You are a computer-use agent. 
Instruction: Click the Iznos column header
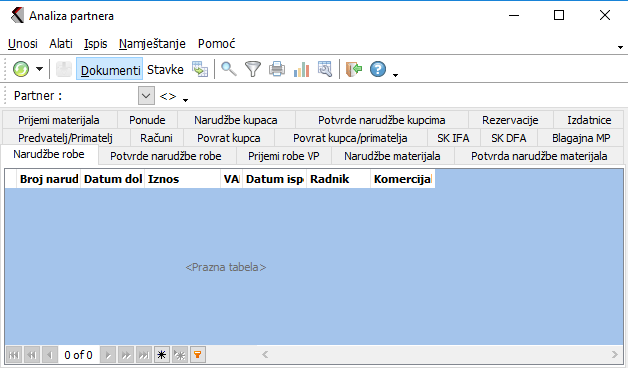click(x=183, y=179)
